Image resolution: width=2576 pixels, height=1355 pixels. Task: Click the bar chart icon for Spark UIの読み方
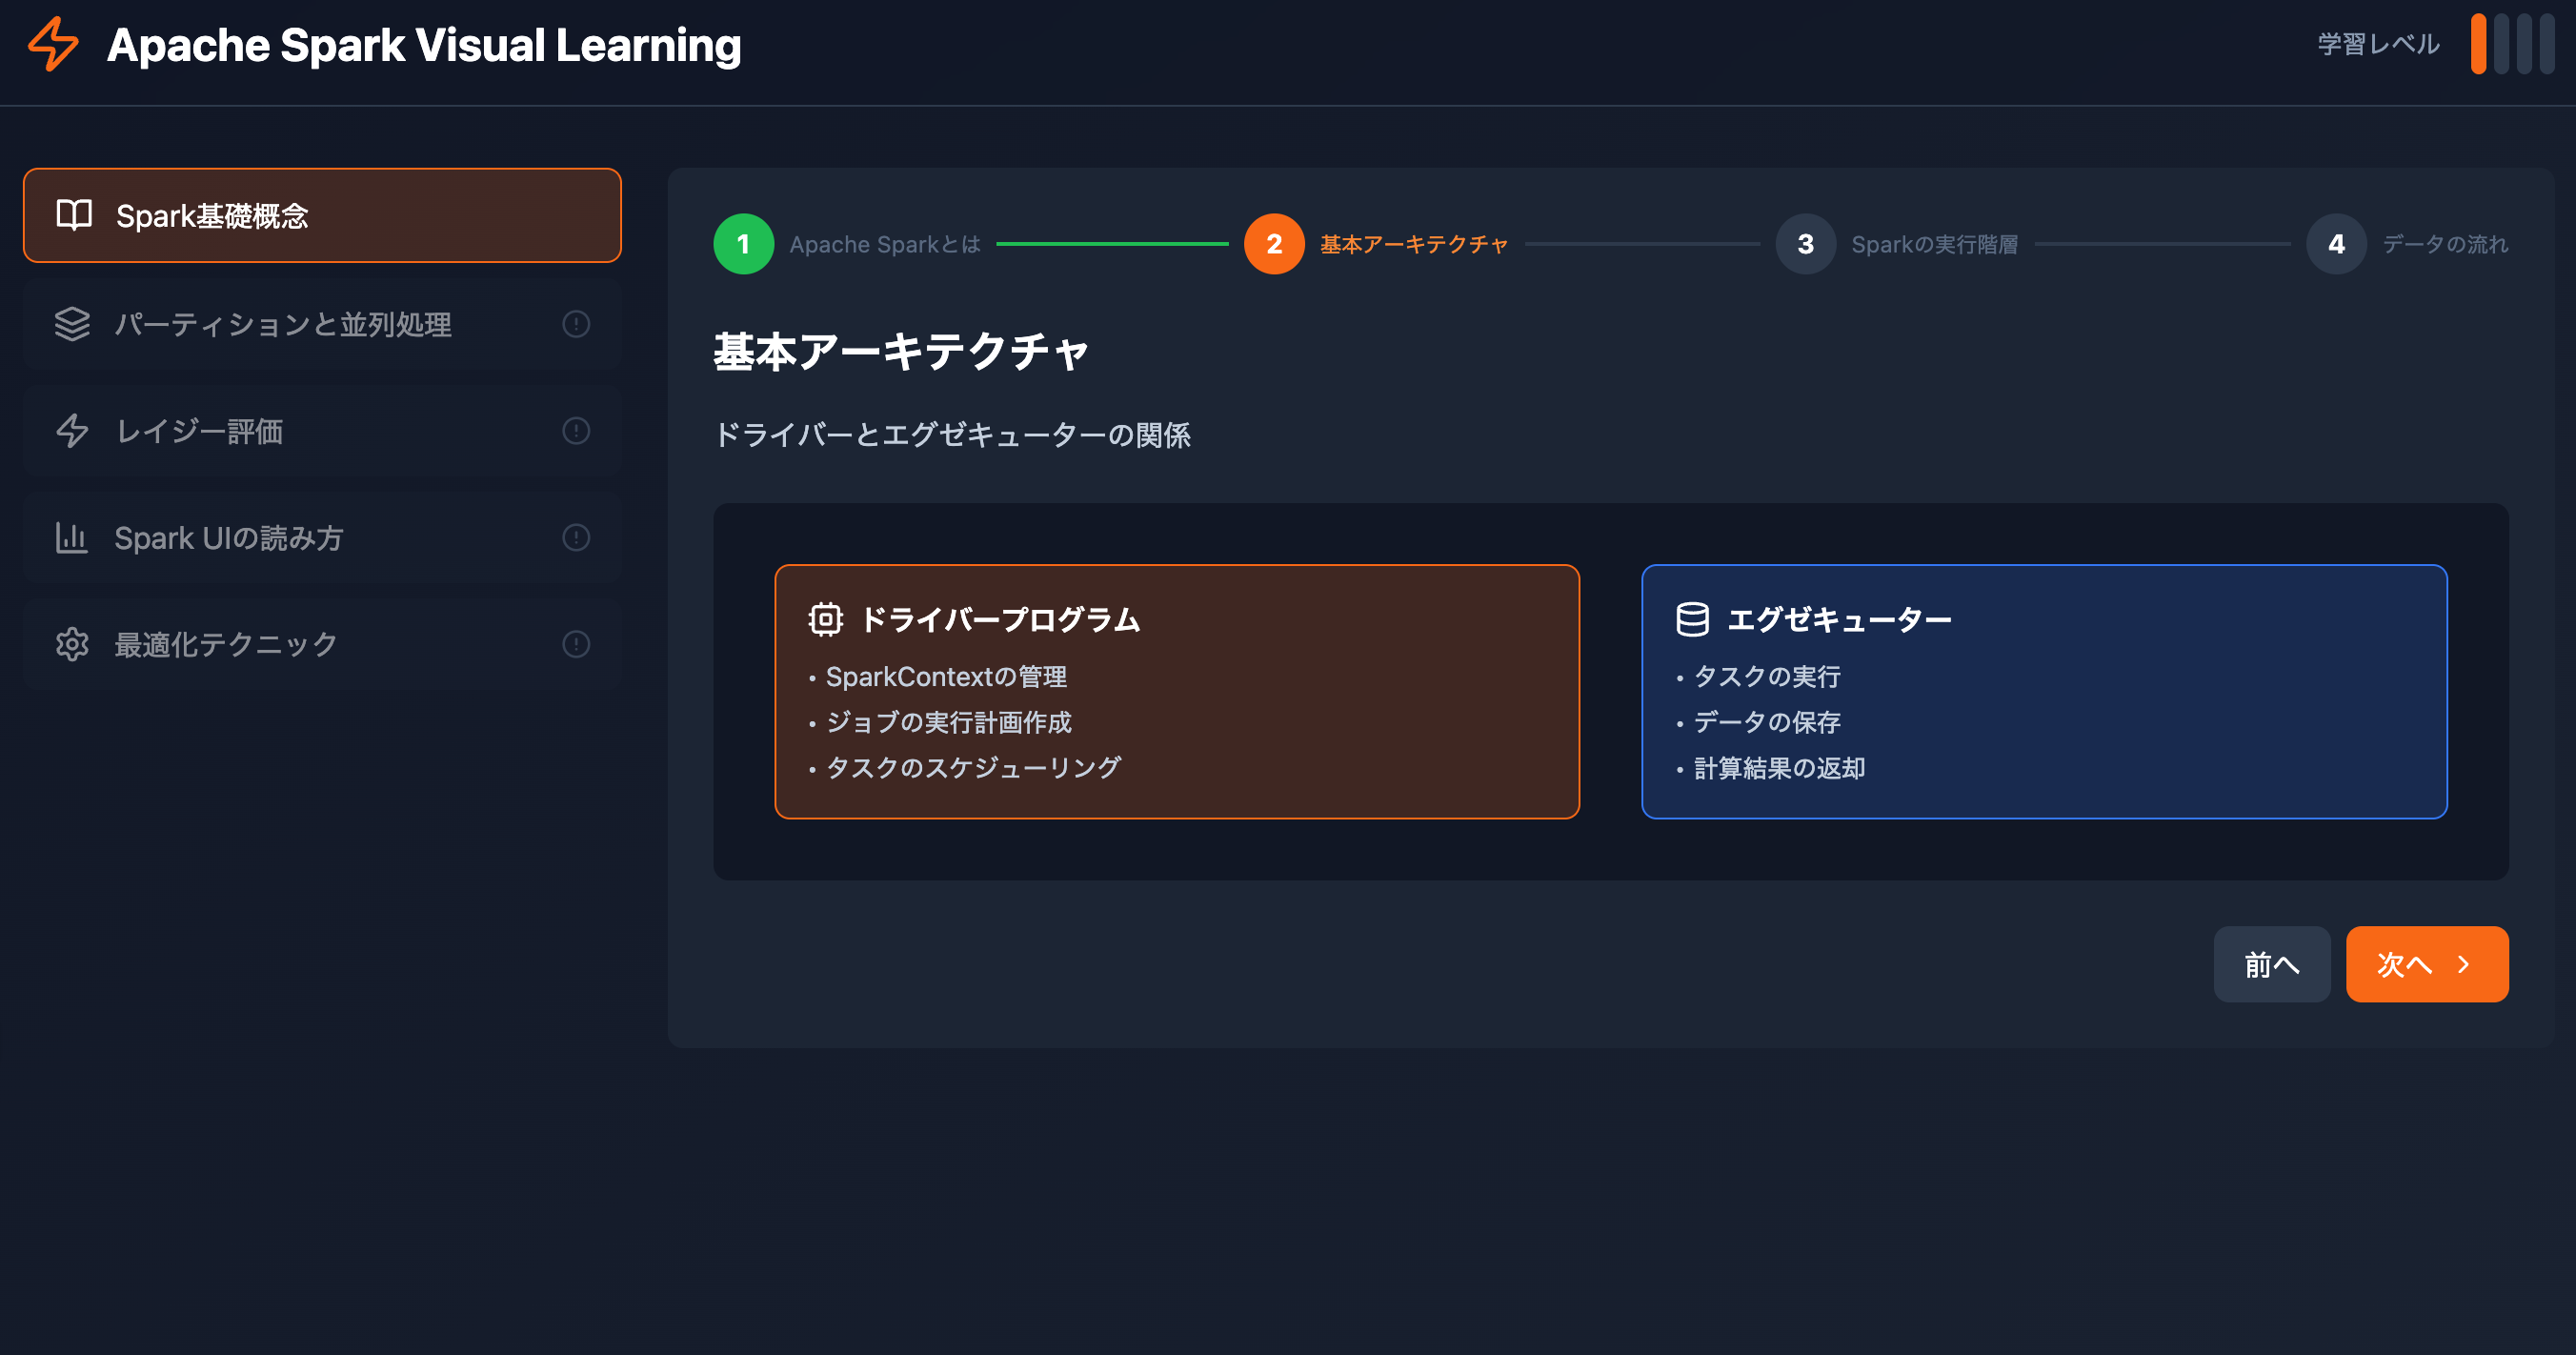click(x=72, y=538)
